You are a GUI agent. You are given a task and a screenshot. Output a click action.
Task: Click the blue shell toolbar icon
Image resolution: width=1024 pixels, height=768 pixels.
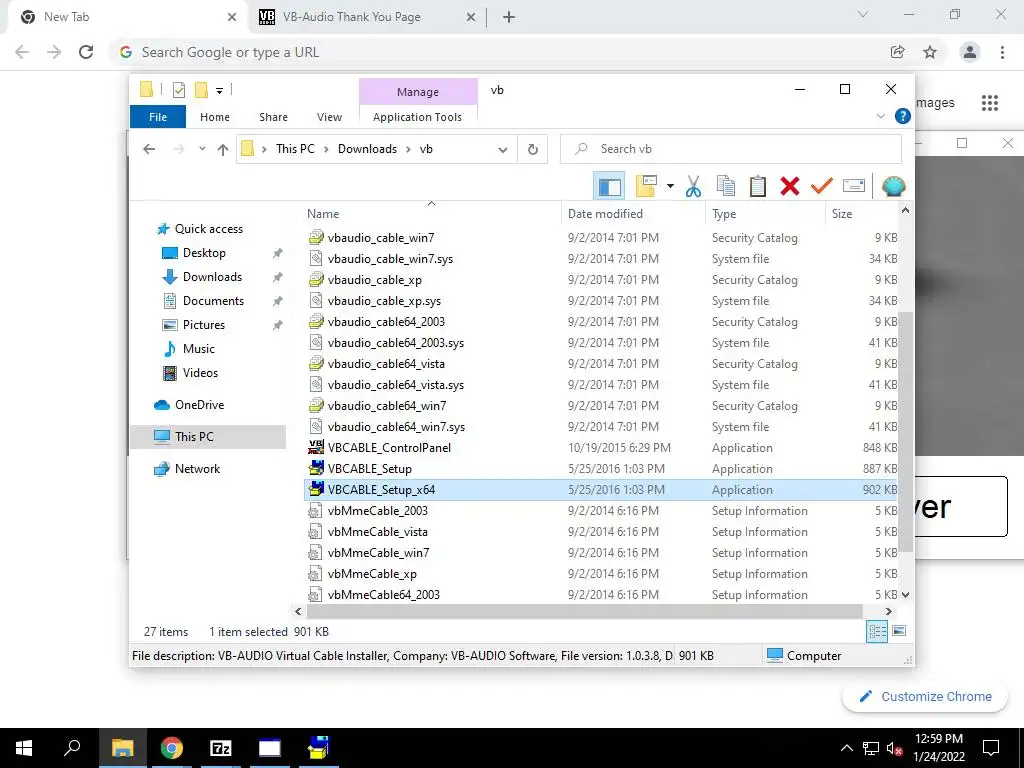click(893, 186)
